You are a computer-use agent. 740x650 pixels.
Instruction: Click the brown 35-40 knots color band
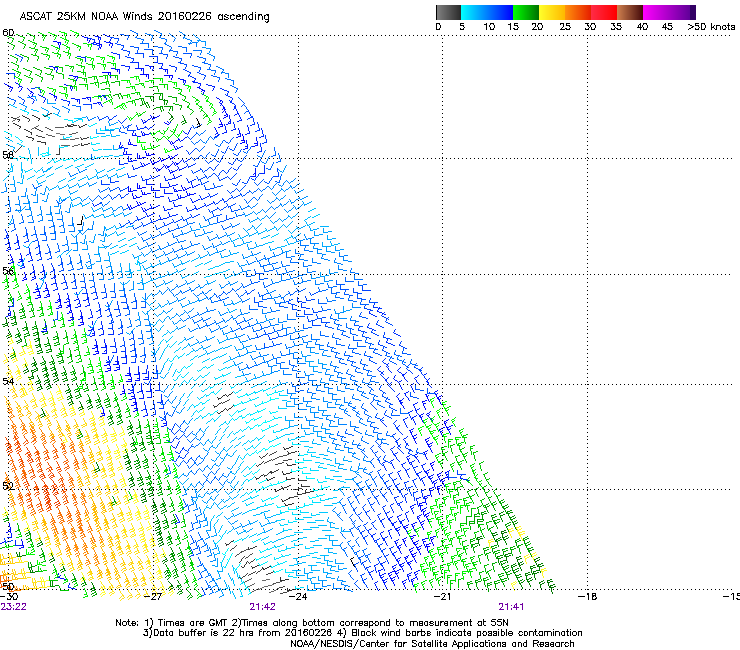[x=630, y=12]
